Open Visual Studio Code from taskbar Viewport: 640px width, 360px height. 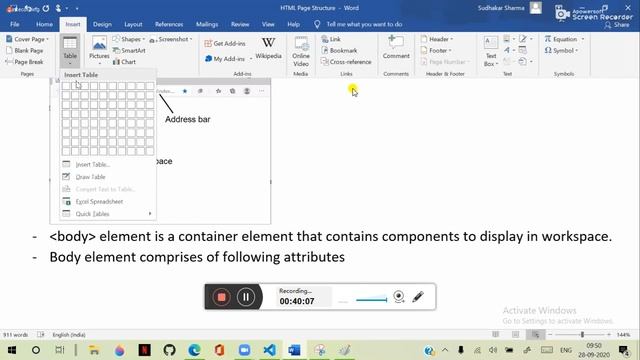tap(269, 350)
